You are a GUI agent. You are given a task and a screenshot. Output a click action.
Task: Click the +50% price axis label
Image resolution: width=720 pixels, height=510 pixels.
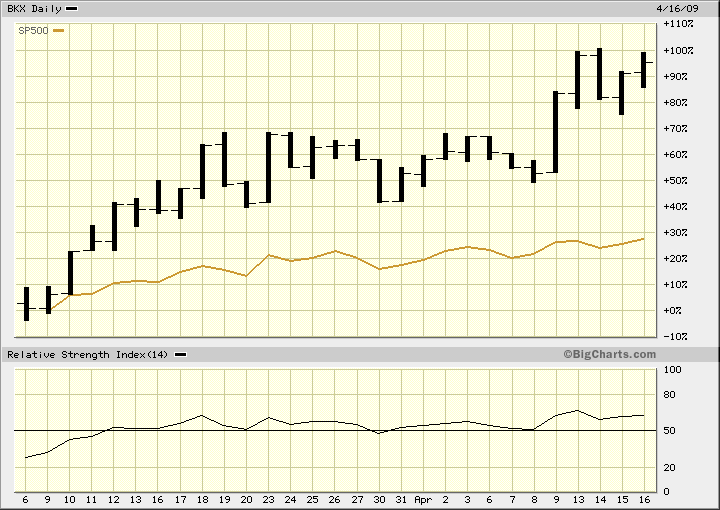point(675,180)
